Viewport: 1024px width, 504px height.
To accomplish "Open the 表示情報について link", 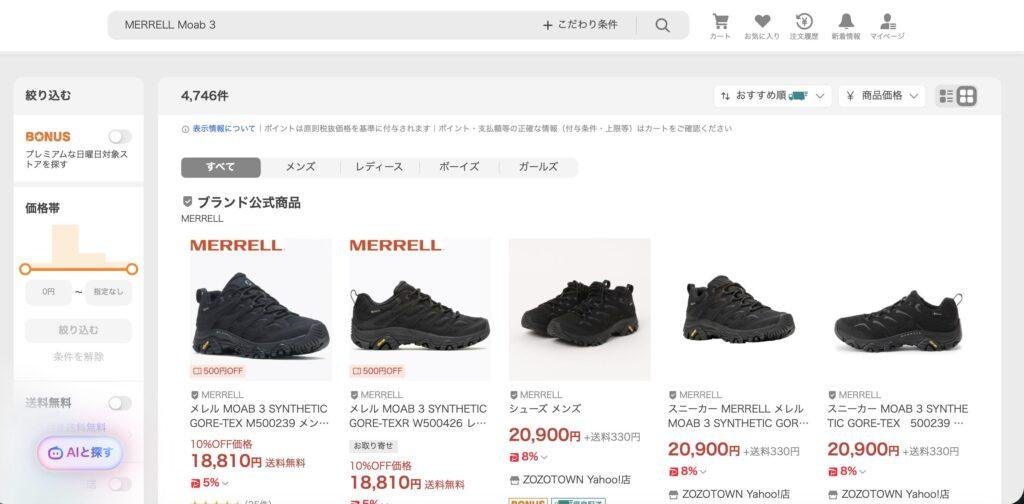I will click(224, 129).
